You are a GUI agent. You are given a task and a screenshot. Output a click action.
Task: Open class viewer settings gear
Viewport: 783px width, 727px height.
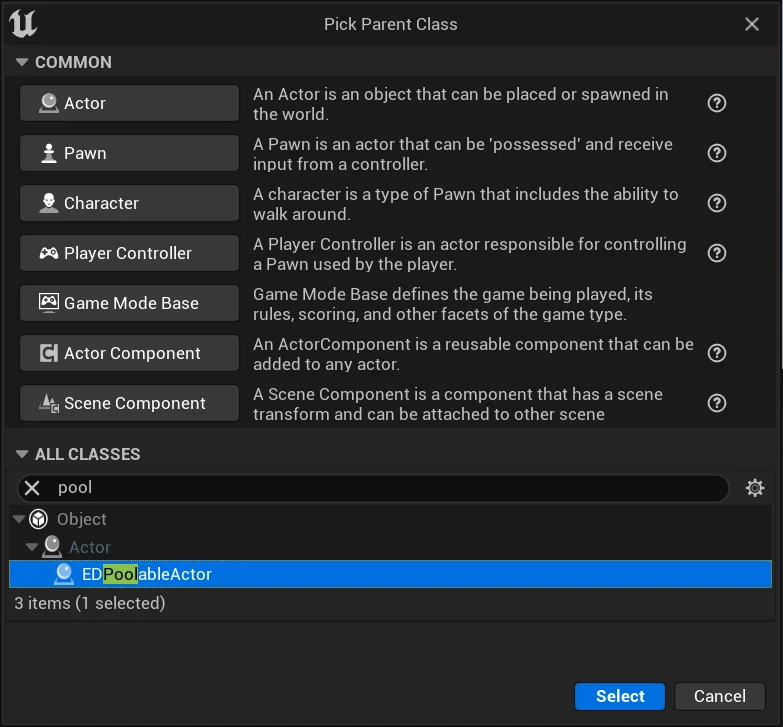(755, 488)
